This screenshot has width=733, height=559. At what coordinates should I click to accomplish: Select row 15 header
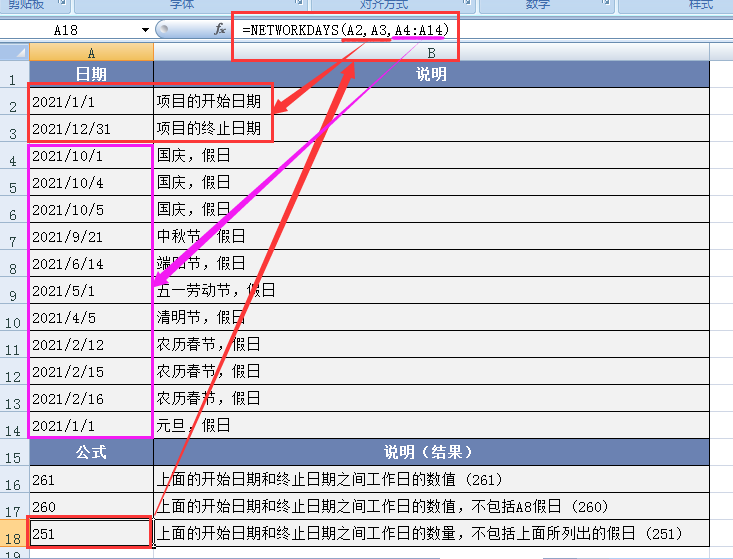(x=14, y=452)
